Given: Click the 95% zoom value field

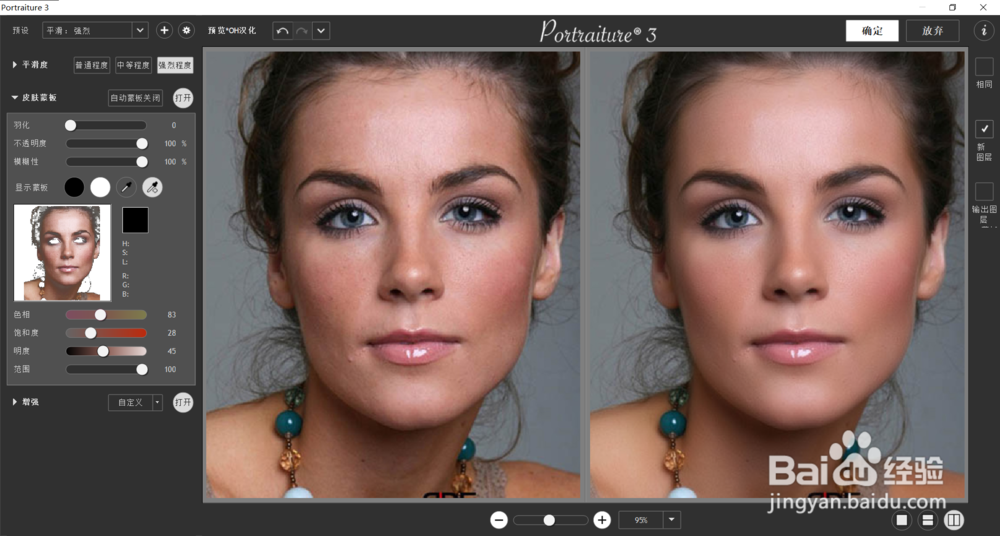Looking at the screenshot, I should tap(641, 520).
